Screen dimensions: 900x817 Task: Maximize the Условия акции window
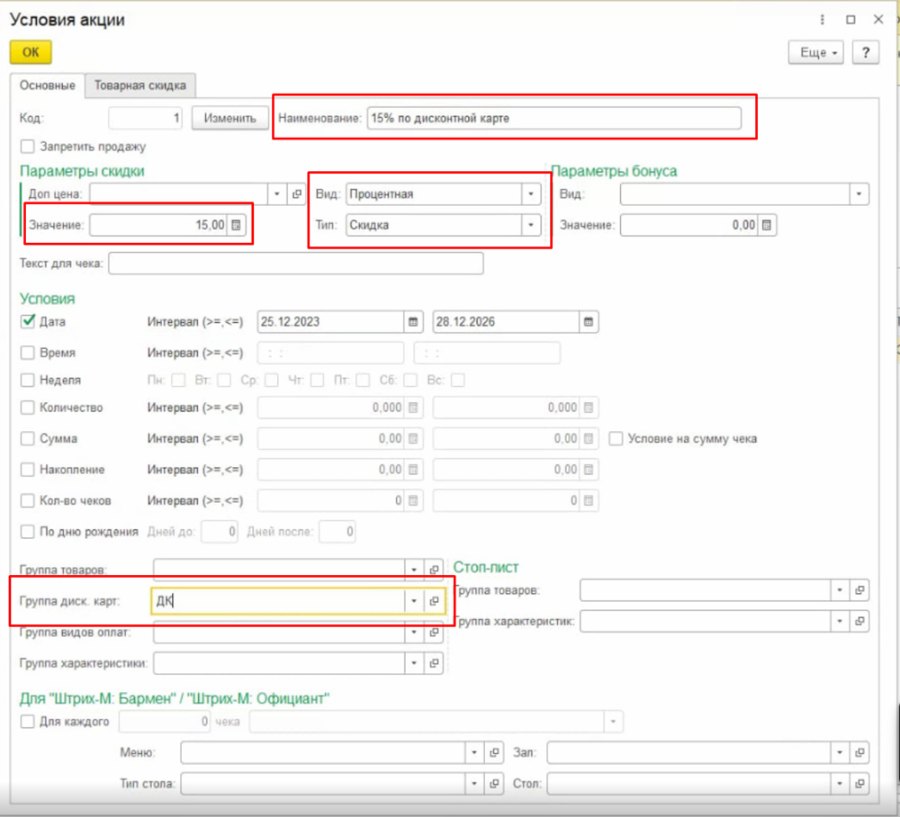851,20
